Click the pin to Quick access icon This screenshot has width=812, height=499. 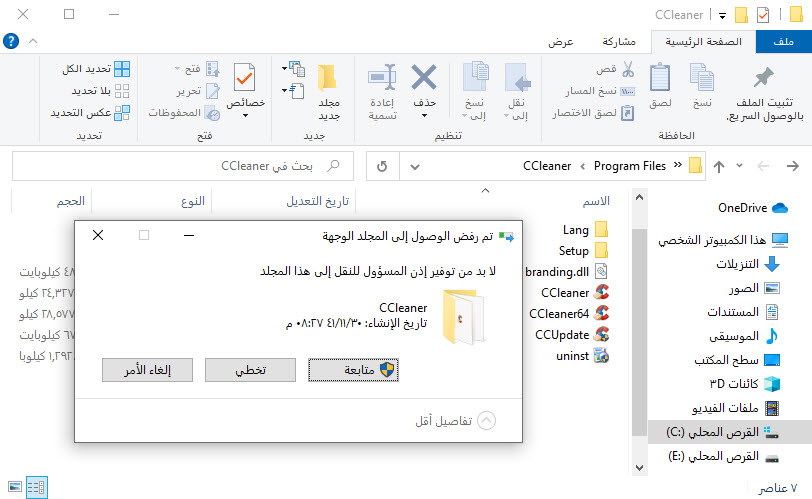point(763,78)
